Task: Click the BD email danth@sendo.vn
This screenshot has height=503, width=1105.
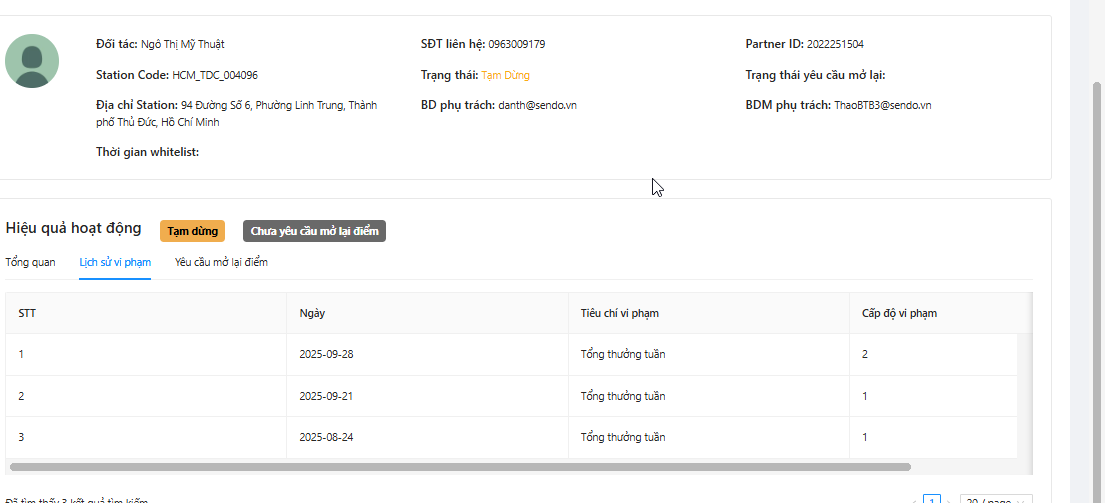Action: [x=537, y=105]
